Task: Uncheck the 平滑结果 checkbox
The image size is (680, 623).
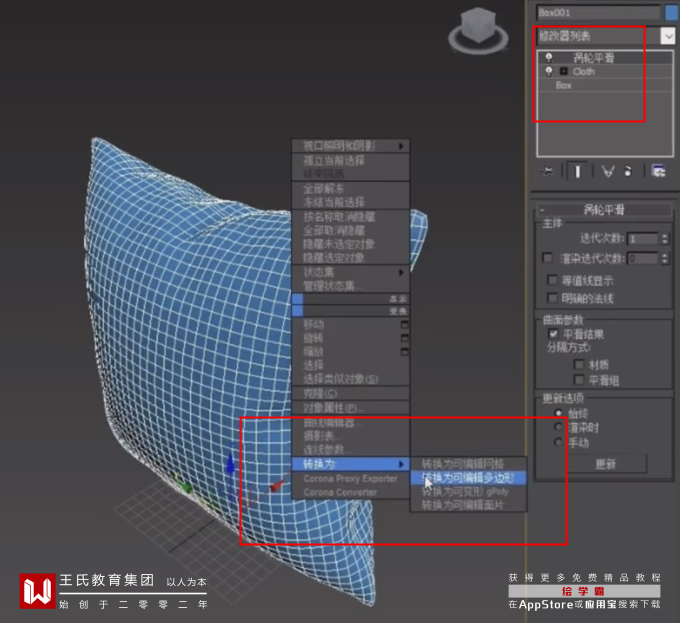Action: (553, 333)
